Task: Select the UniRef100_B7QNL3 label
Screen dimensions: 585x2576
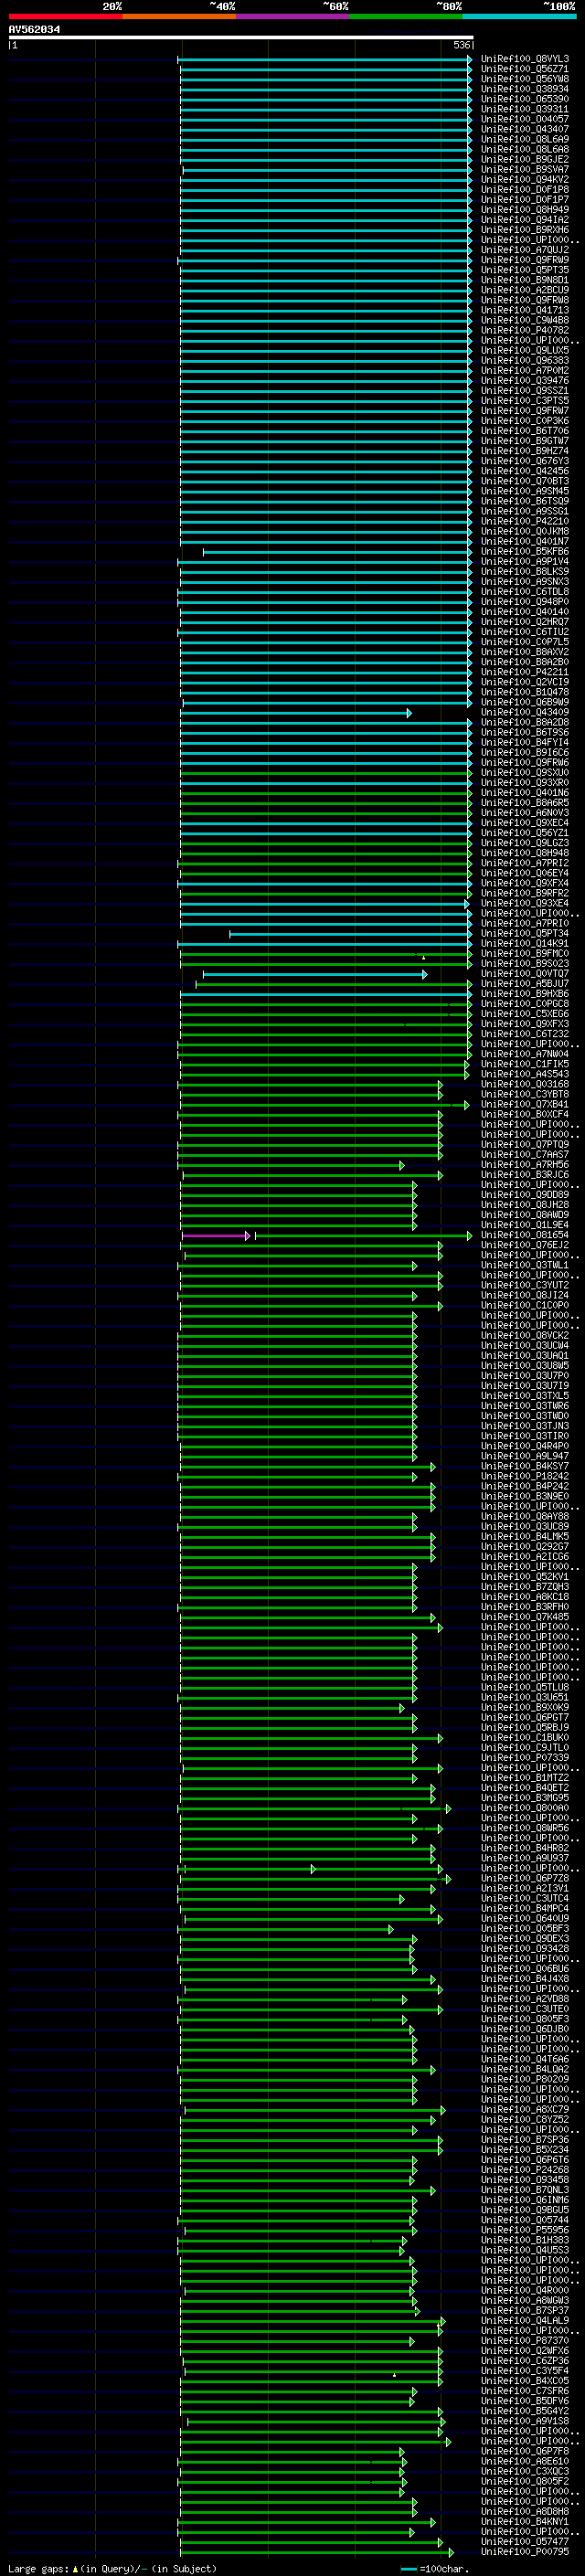Action: click(524, 2191)
